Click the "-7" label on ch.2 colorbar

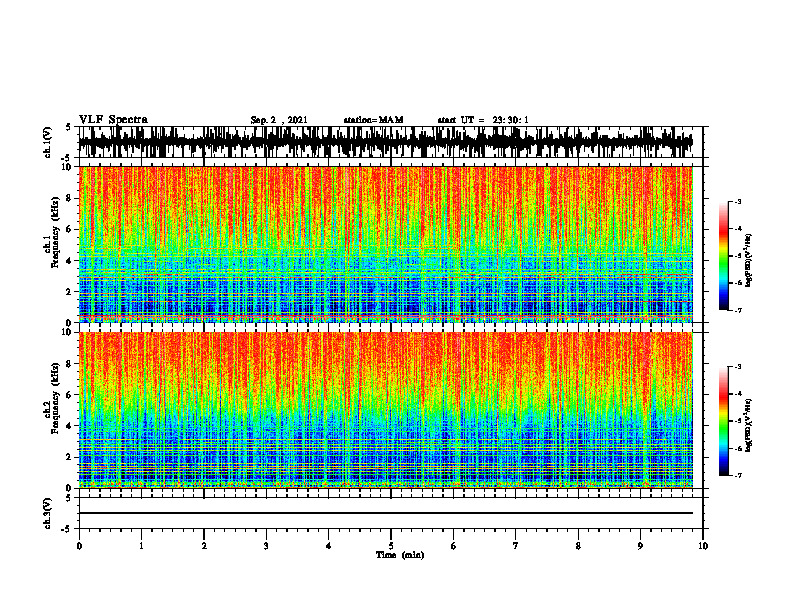pyautogui.click(x=738, y=475)
